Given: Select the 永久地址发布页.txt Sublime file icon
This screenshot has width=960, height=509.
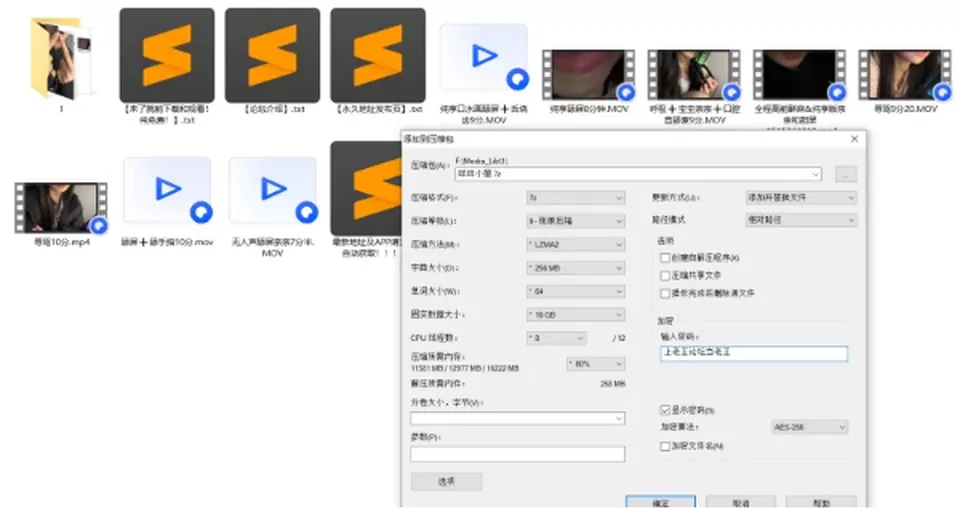Looking at the screenshot, I should pyautogui.click(x=378, y=55).
